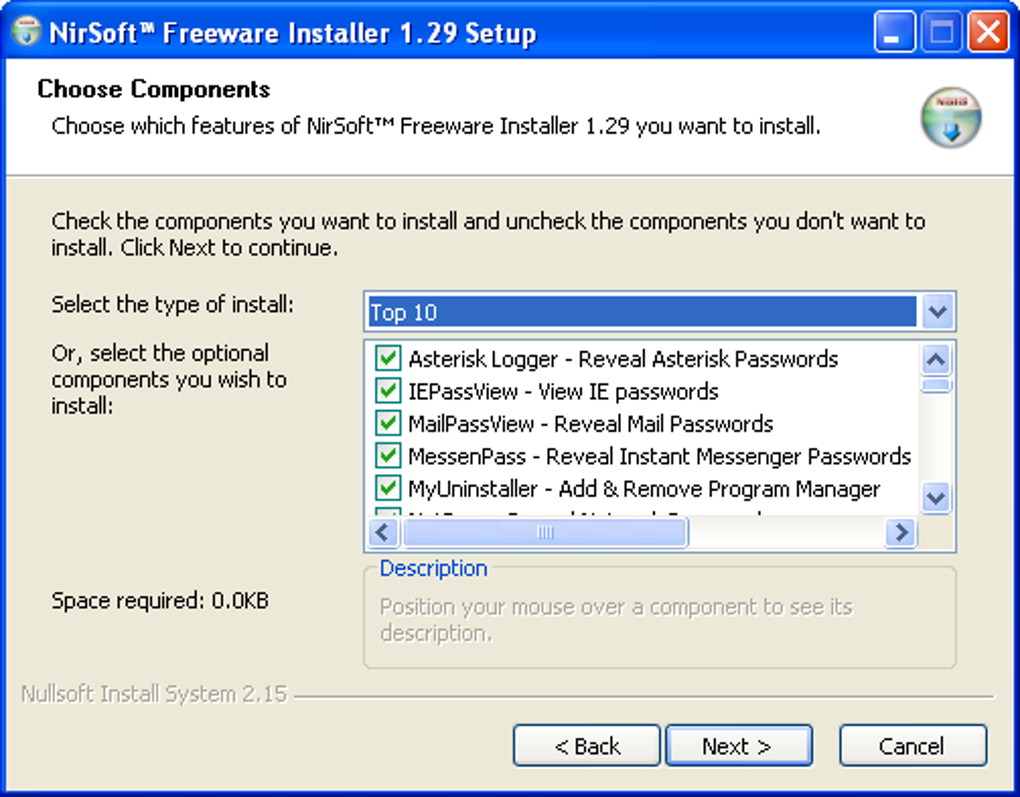Image resolution: width=1020 pixels, height=797 pixels.
Task: Toggle MailPassView checkbox
Action: point(388,424)
